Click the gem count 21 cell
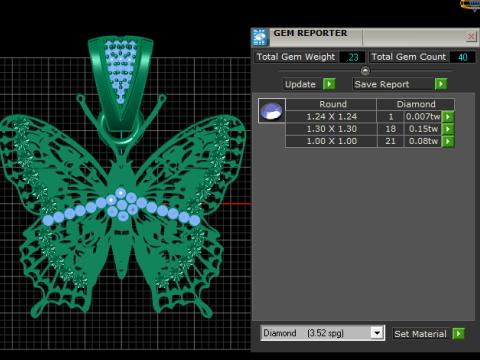Viewport: 480px width, 360px height. pyautogui.click(x=390, y=141)
